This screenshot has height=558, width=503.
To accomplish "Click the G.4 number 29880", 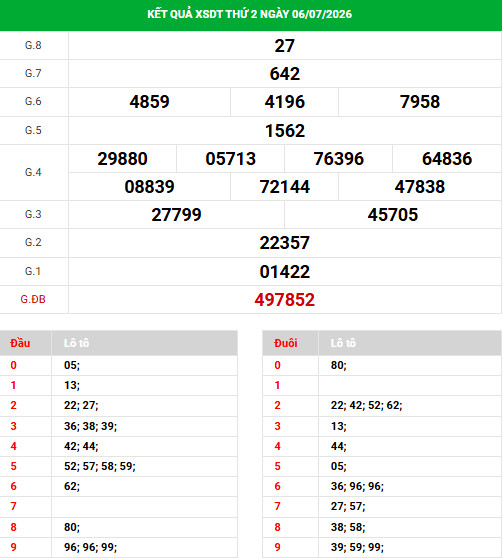I will (x=122, y=159).
